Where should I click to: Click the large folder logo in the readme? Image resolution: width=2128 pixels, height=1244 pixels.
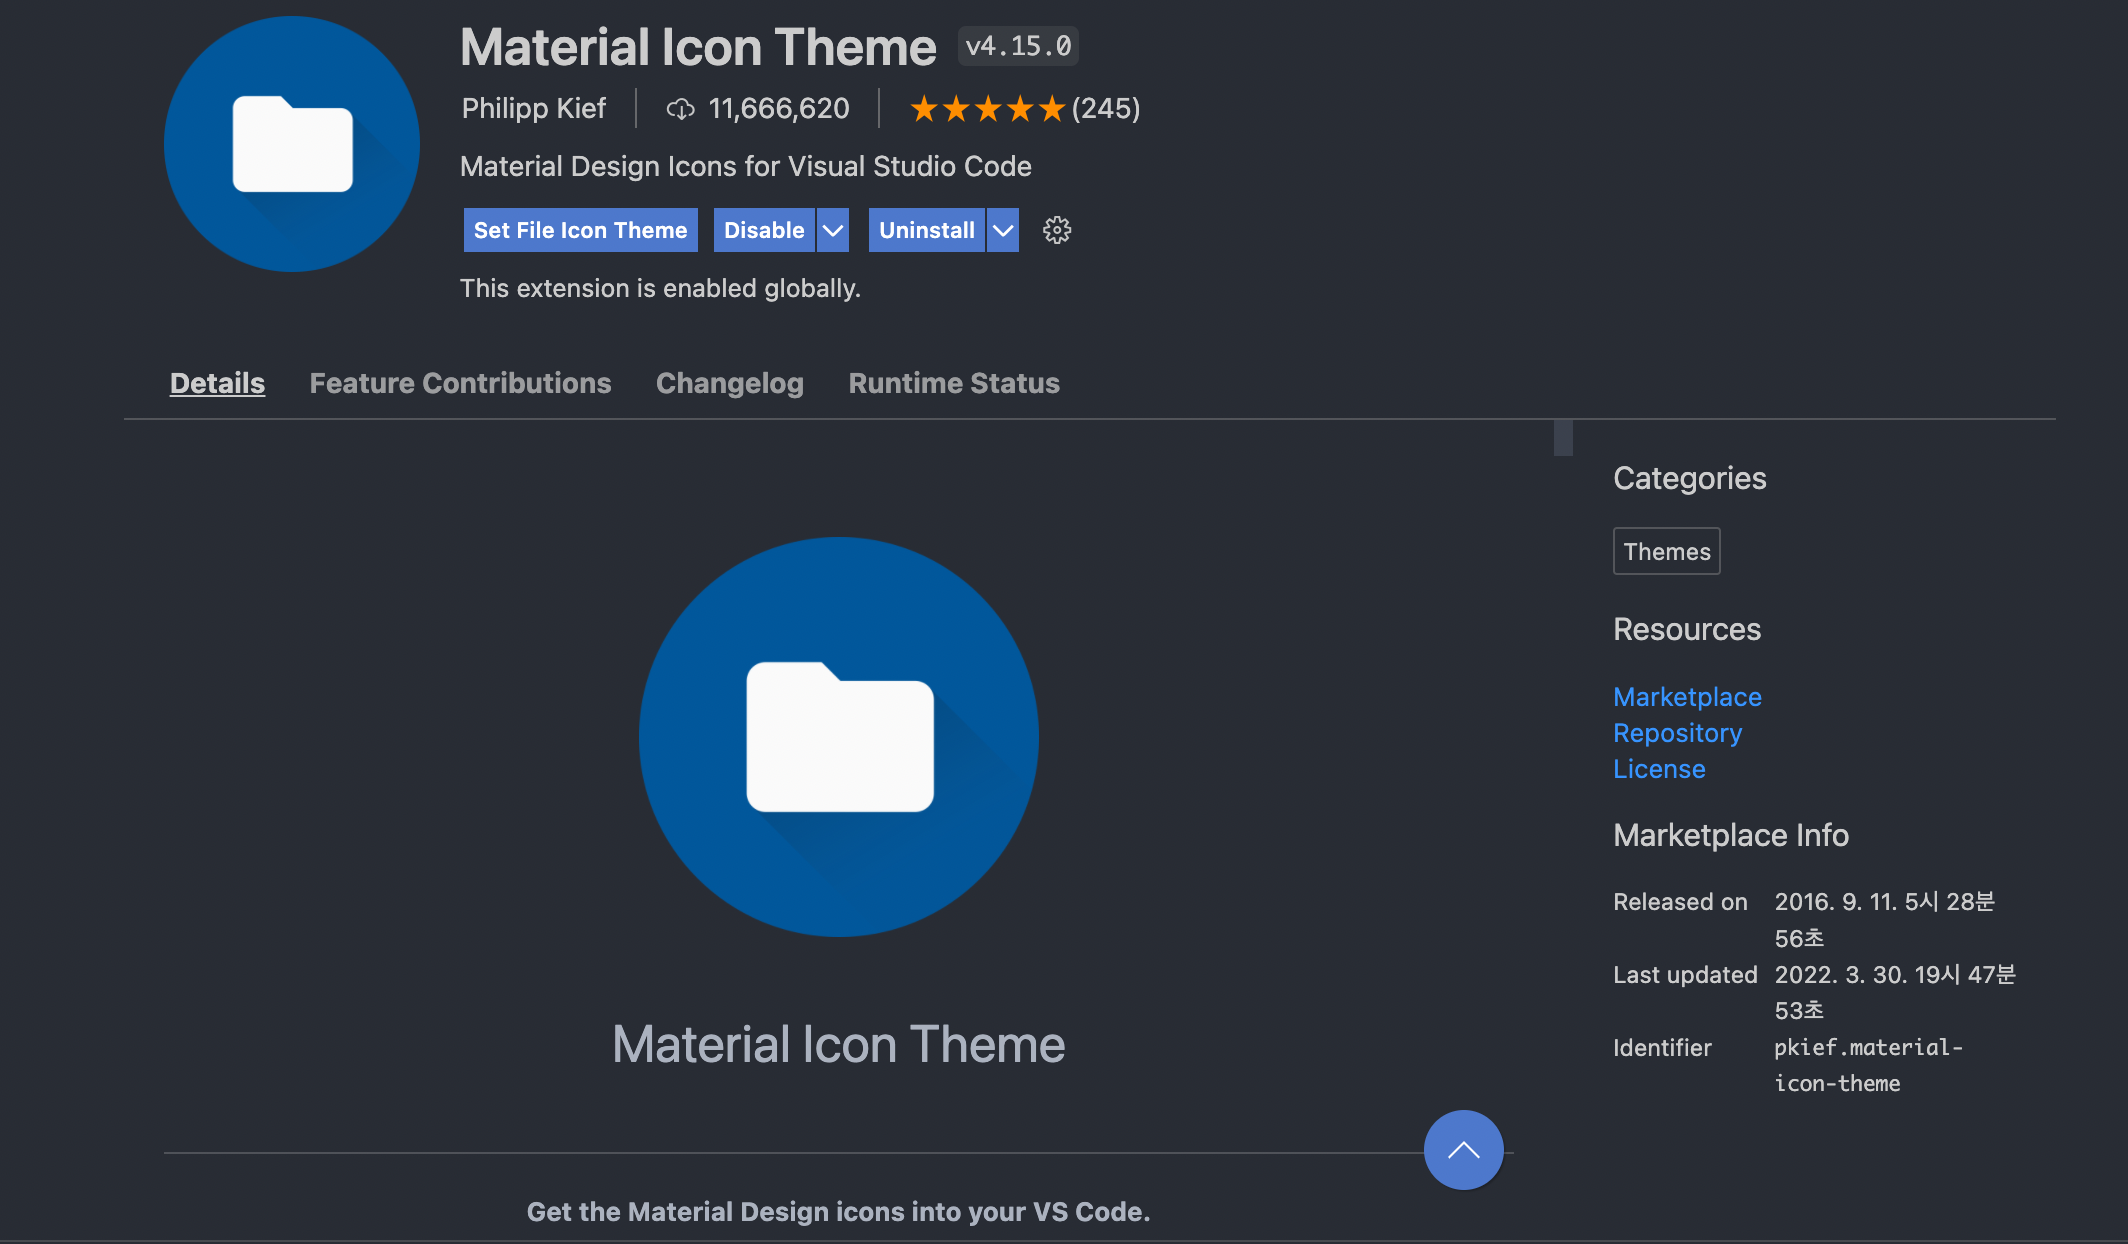click(x=838, y=737)
